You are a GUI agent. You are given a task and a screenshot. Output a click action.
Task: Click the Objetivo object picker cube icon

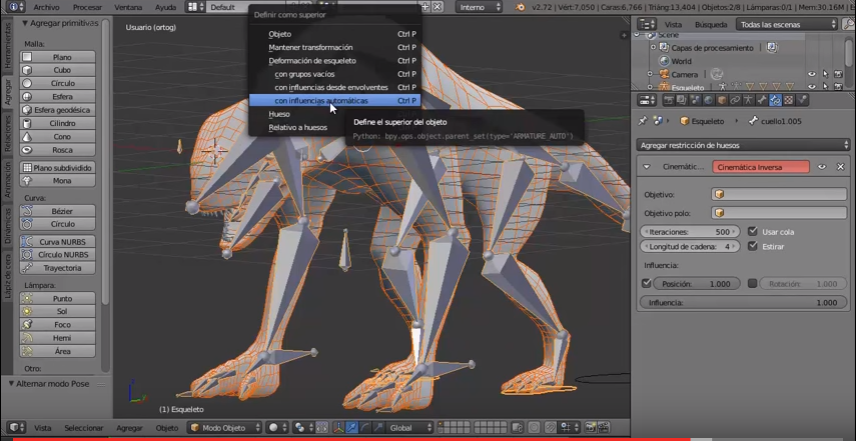718,194
